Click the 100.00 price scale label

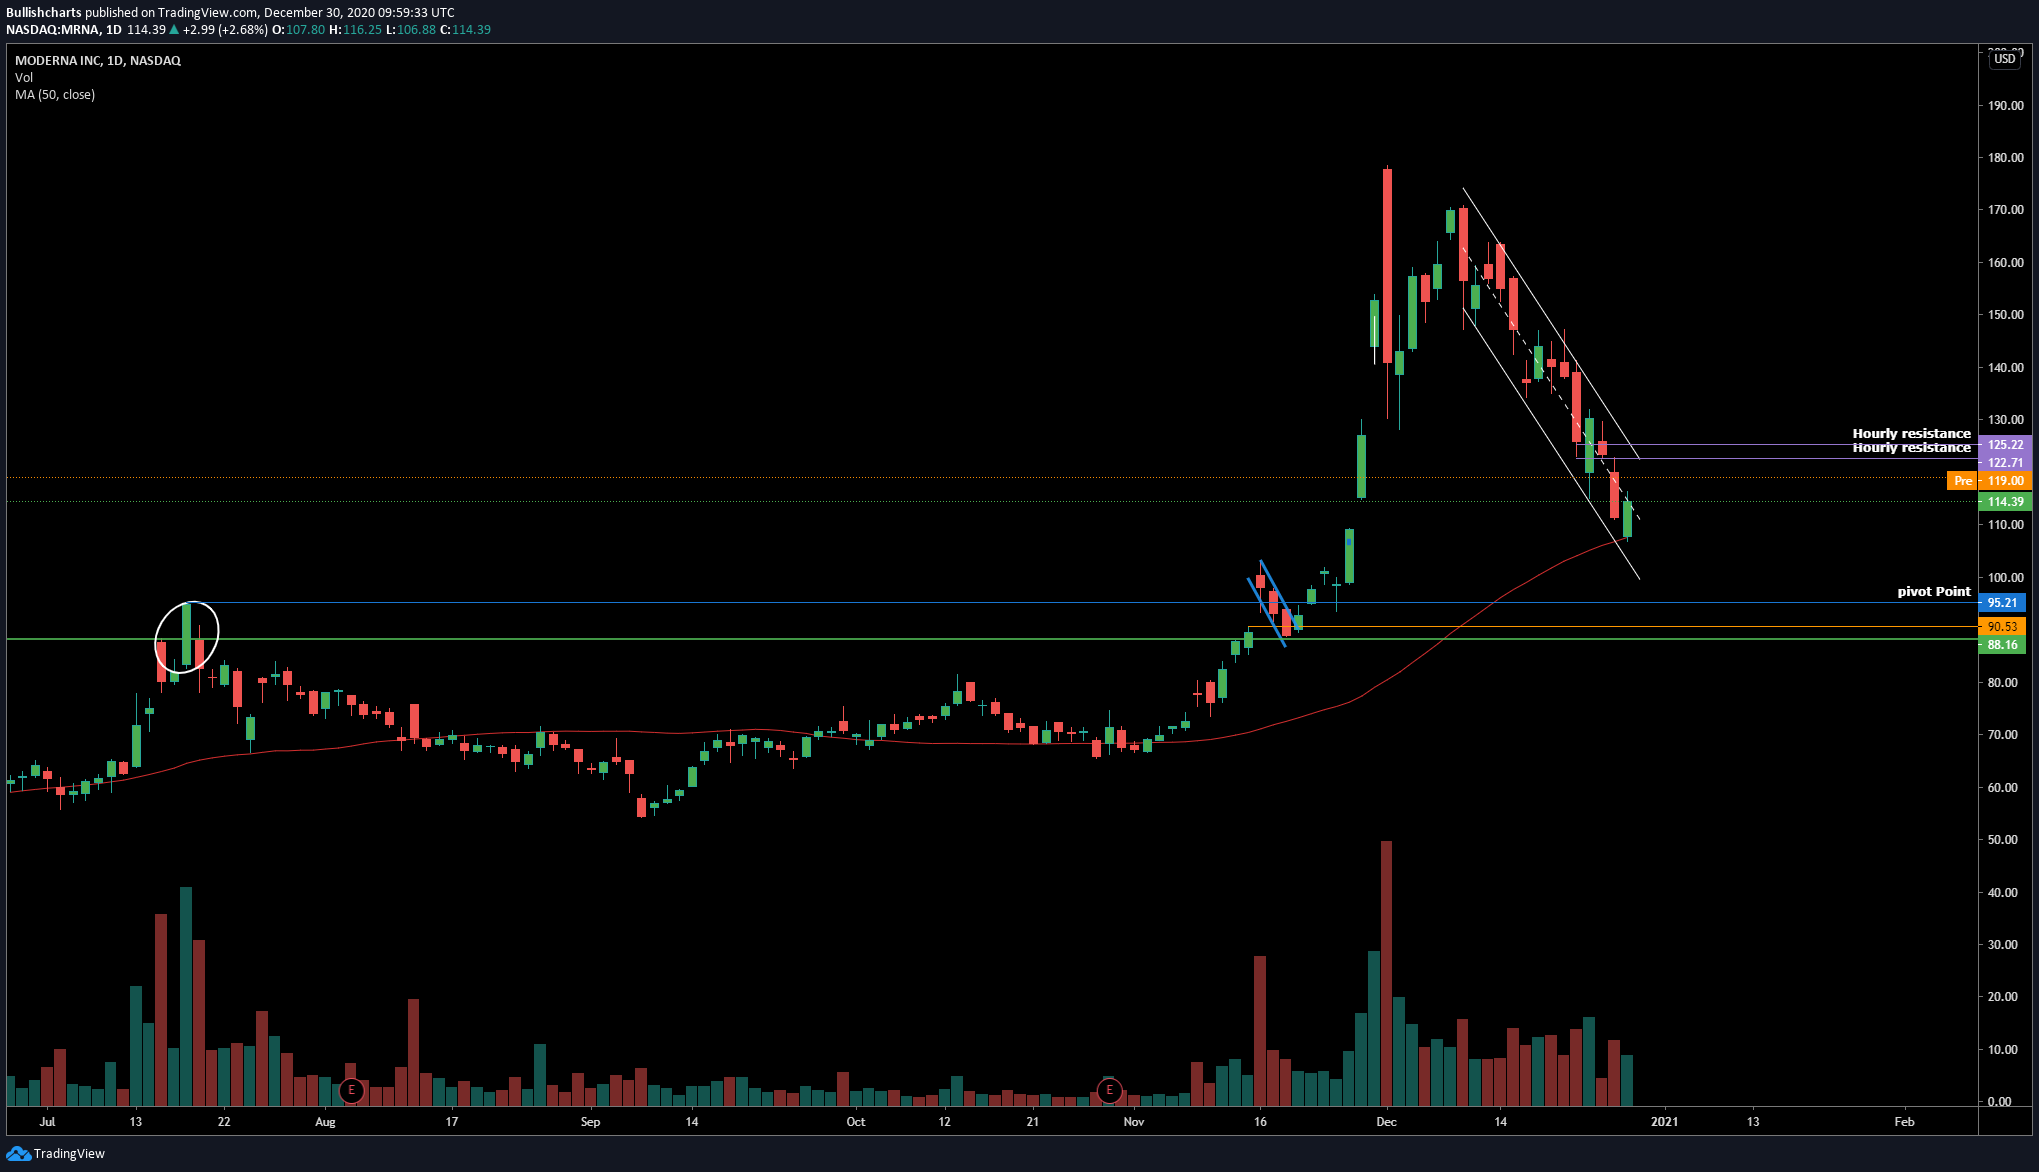tap(2006, 578)
